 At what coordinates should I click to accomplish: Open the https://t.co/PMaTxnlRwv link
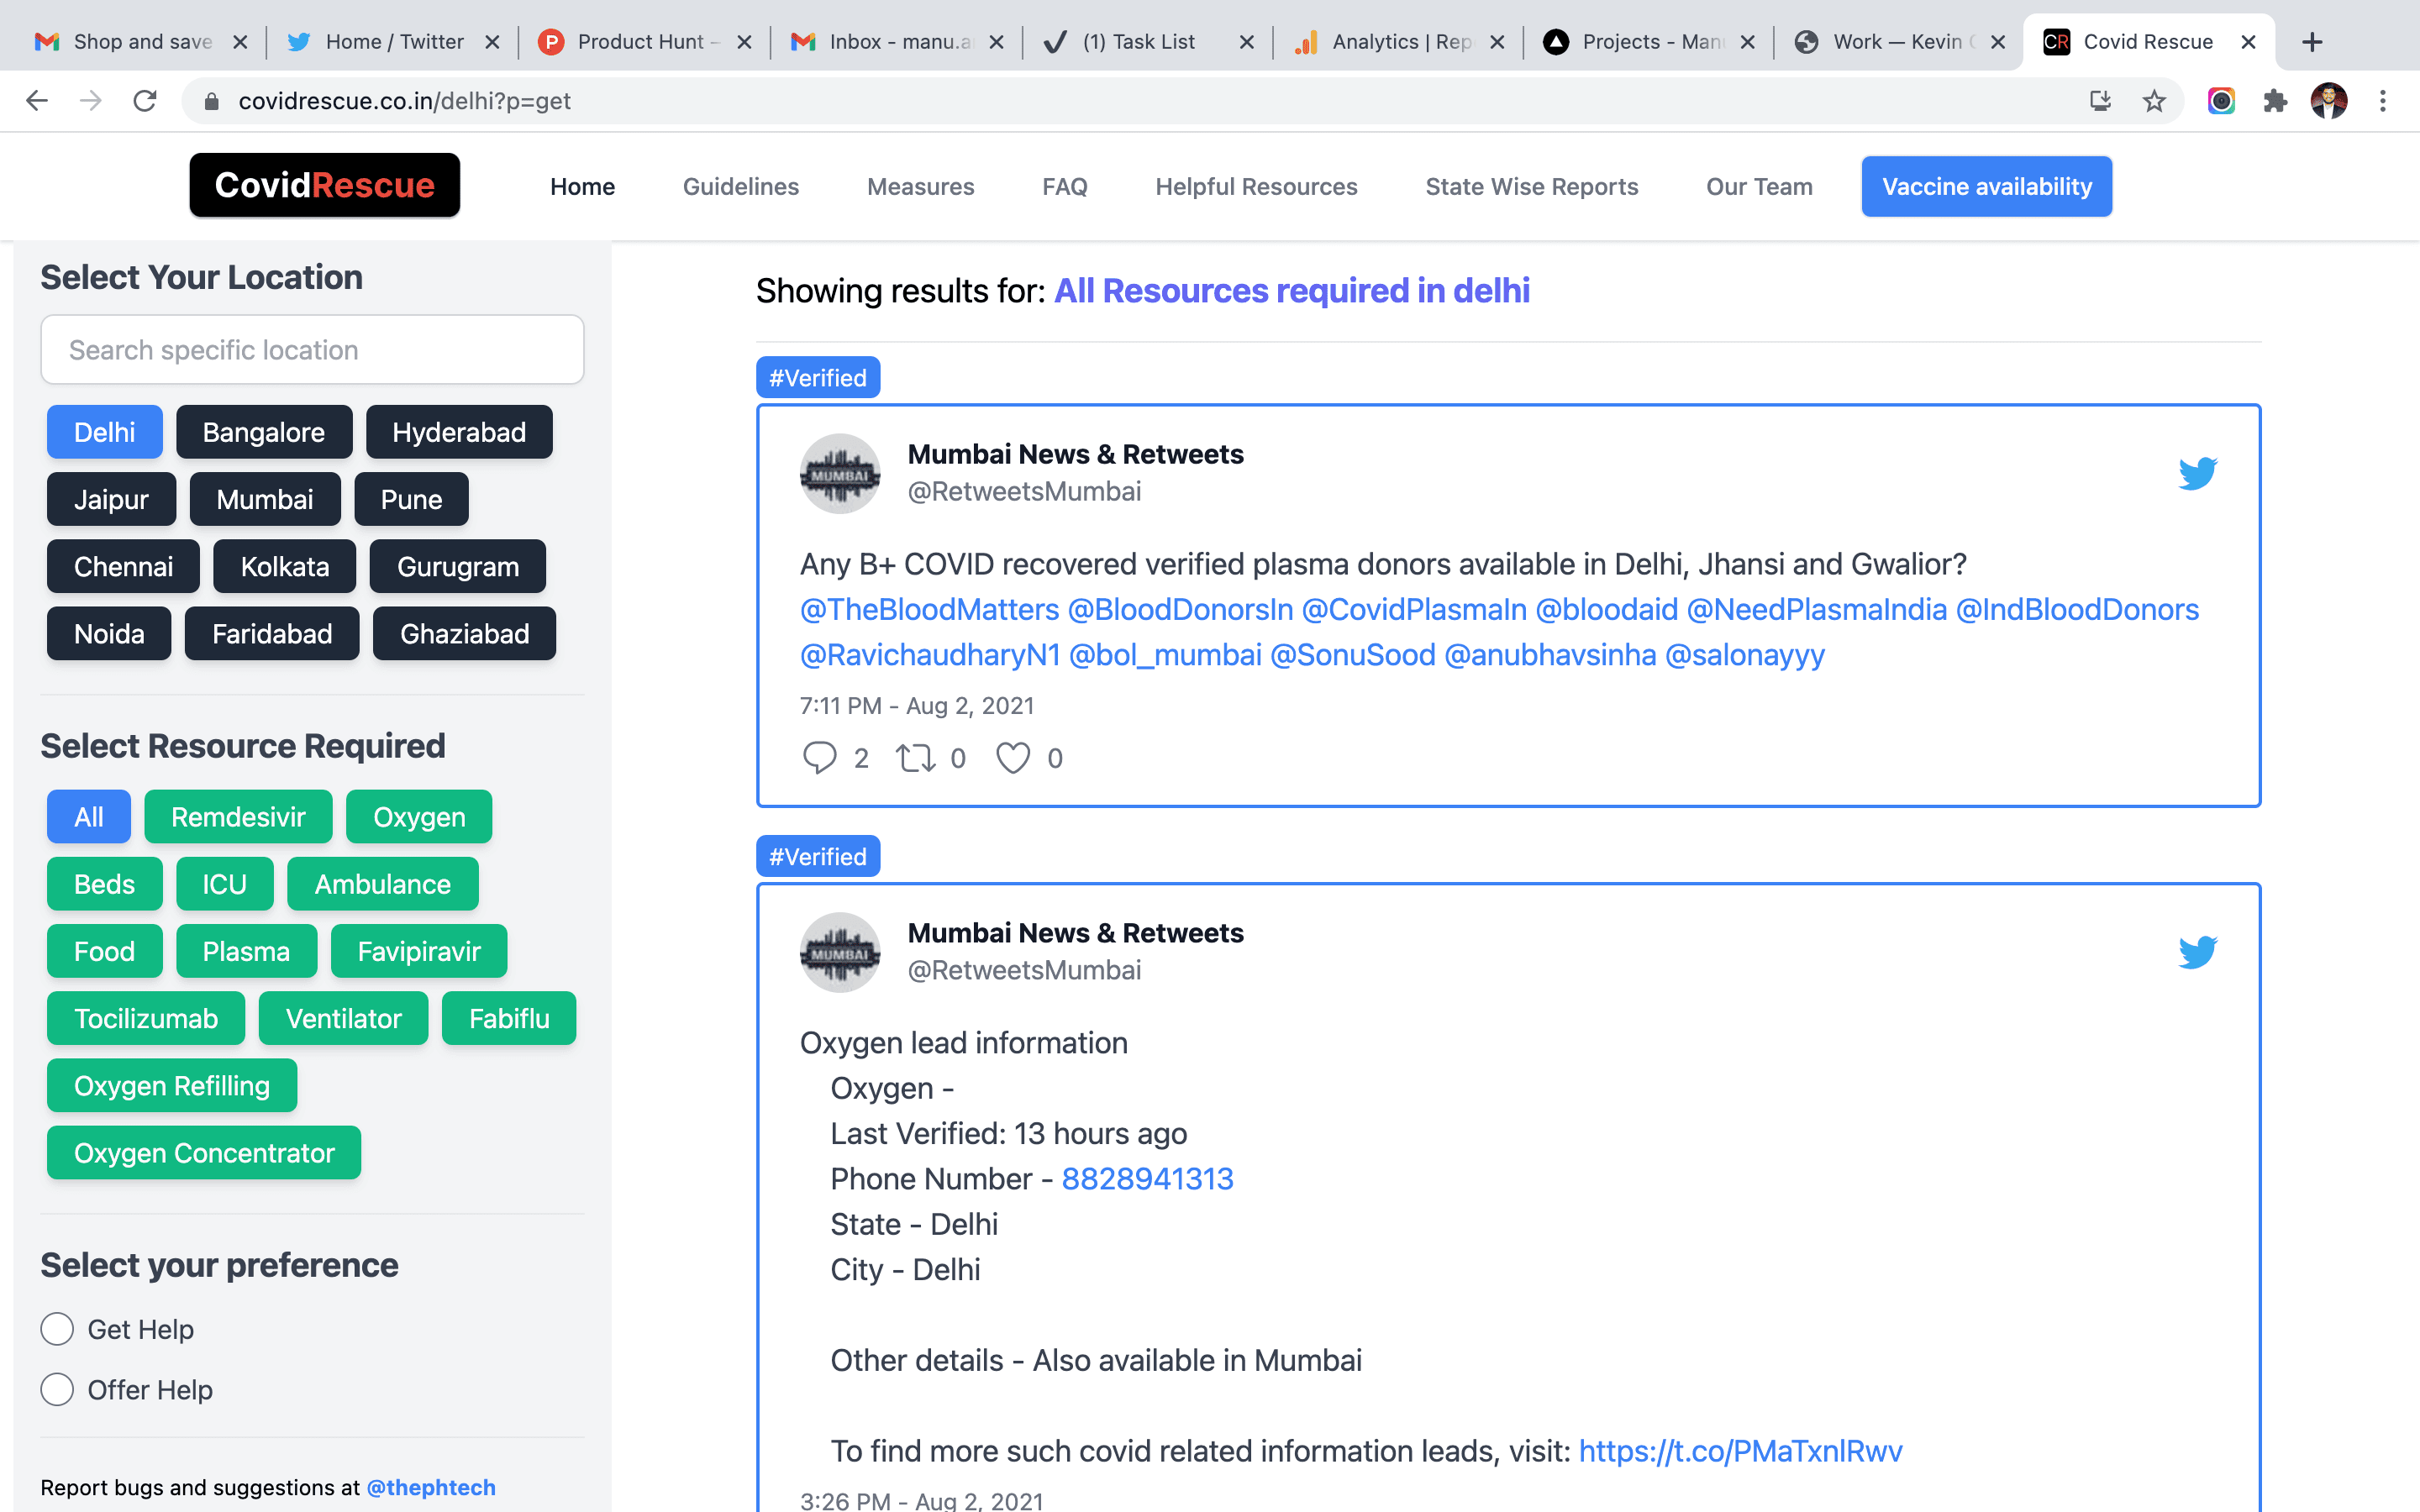(x=1740, y=1451)
